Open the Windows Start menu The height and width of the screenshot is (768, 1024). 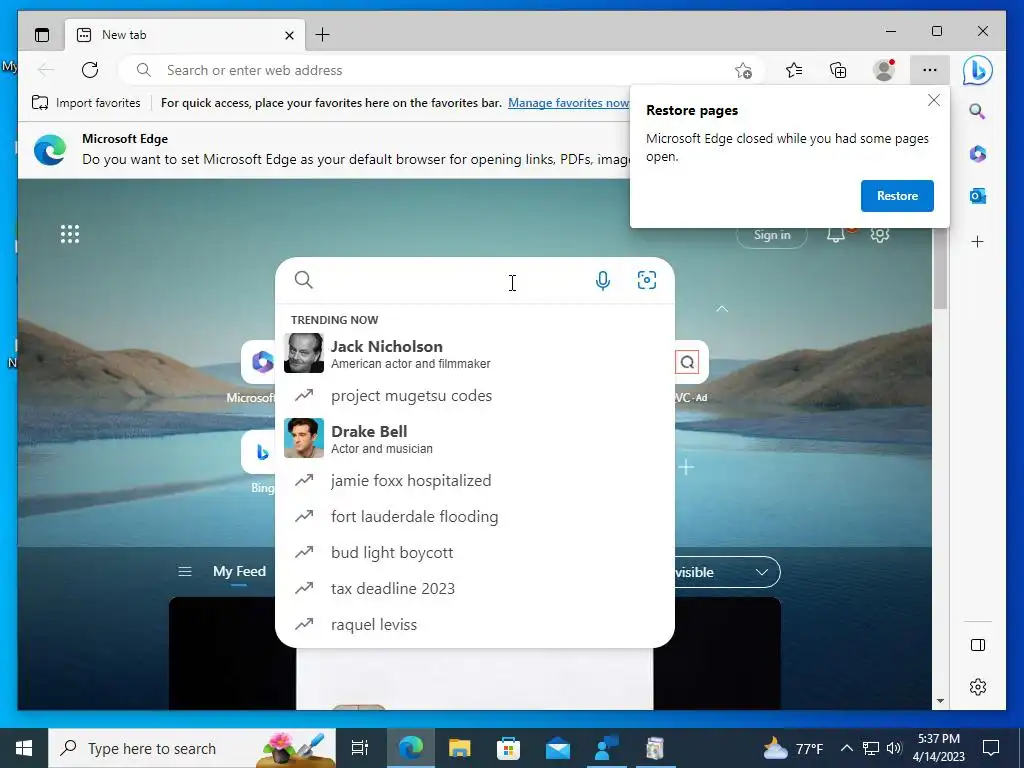coord(24,748)
